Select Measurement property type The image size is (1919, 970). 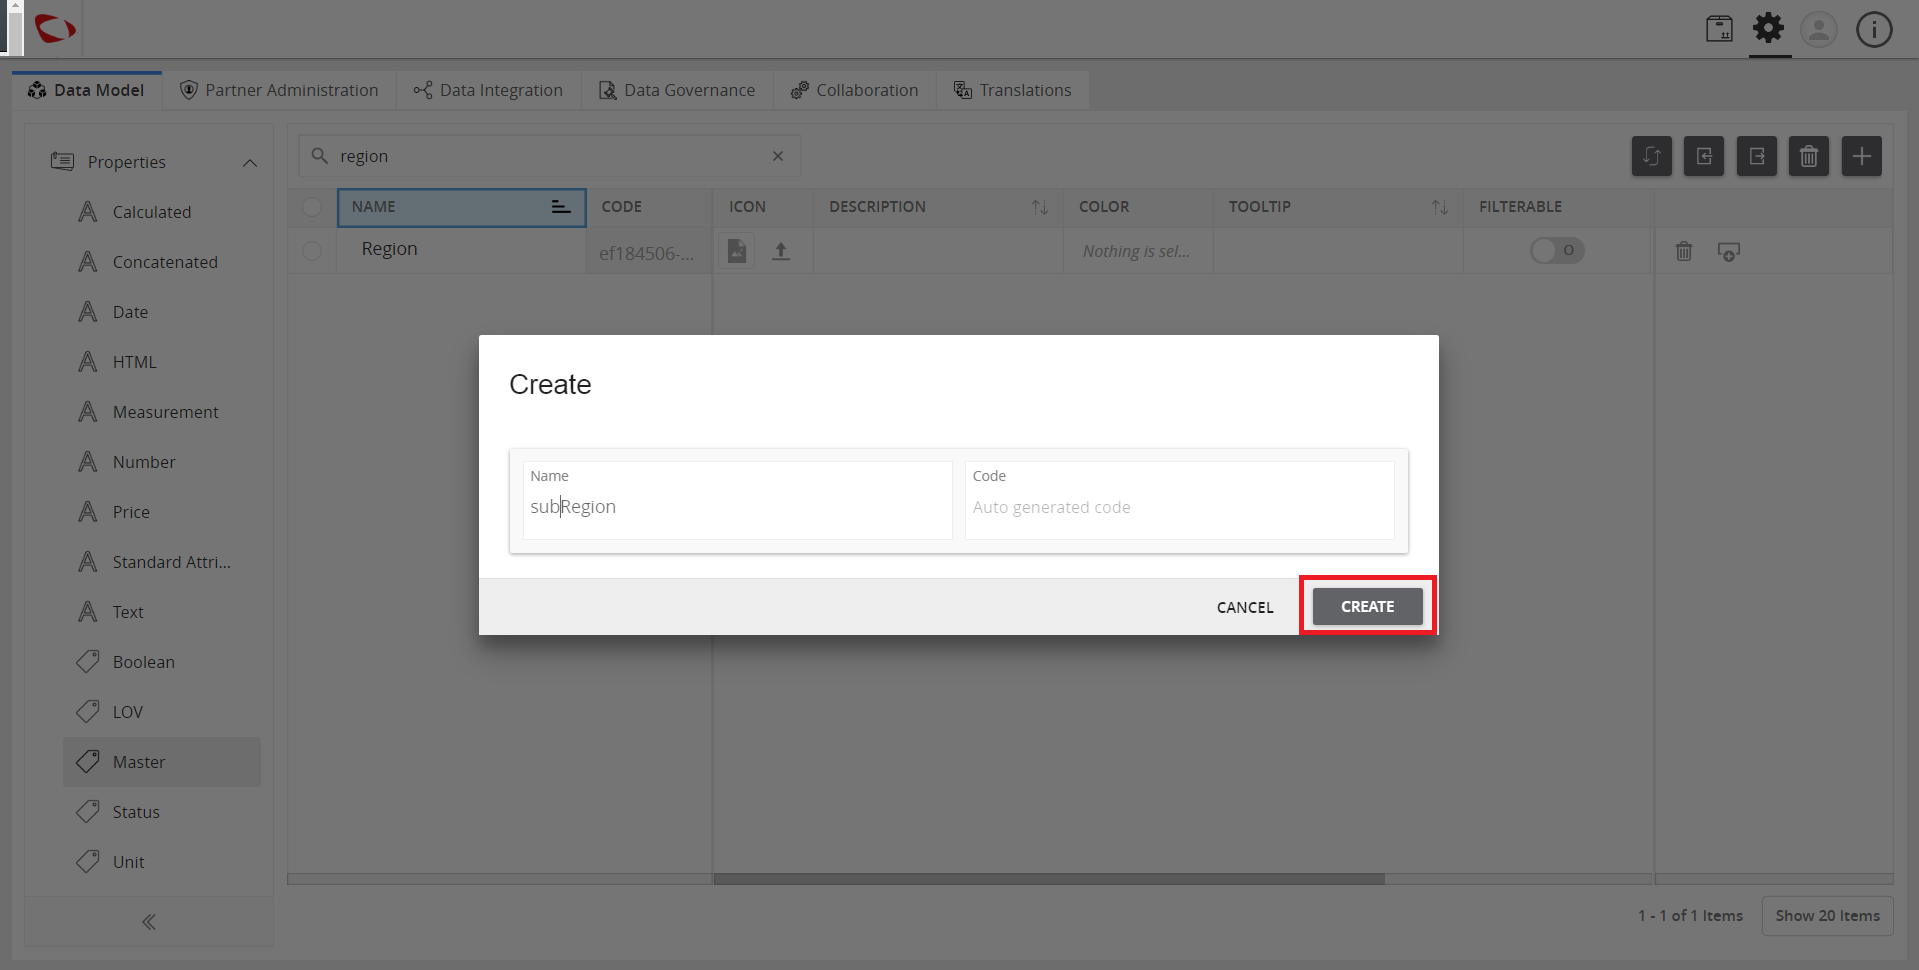tap(161, 412)
